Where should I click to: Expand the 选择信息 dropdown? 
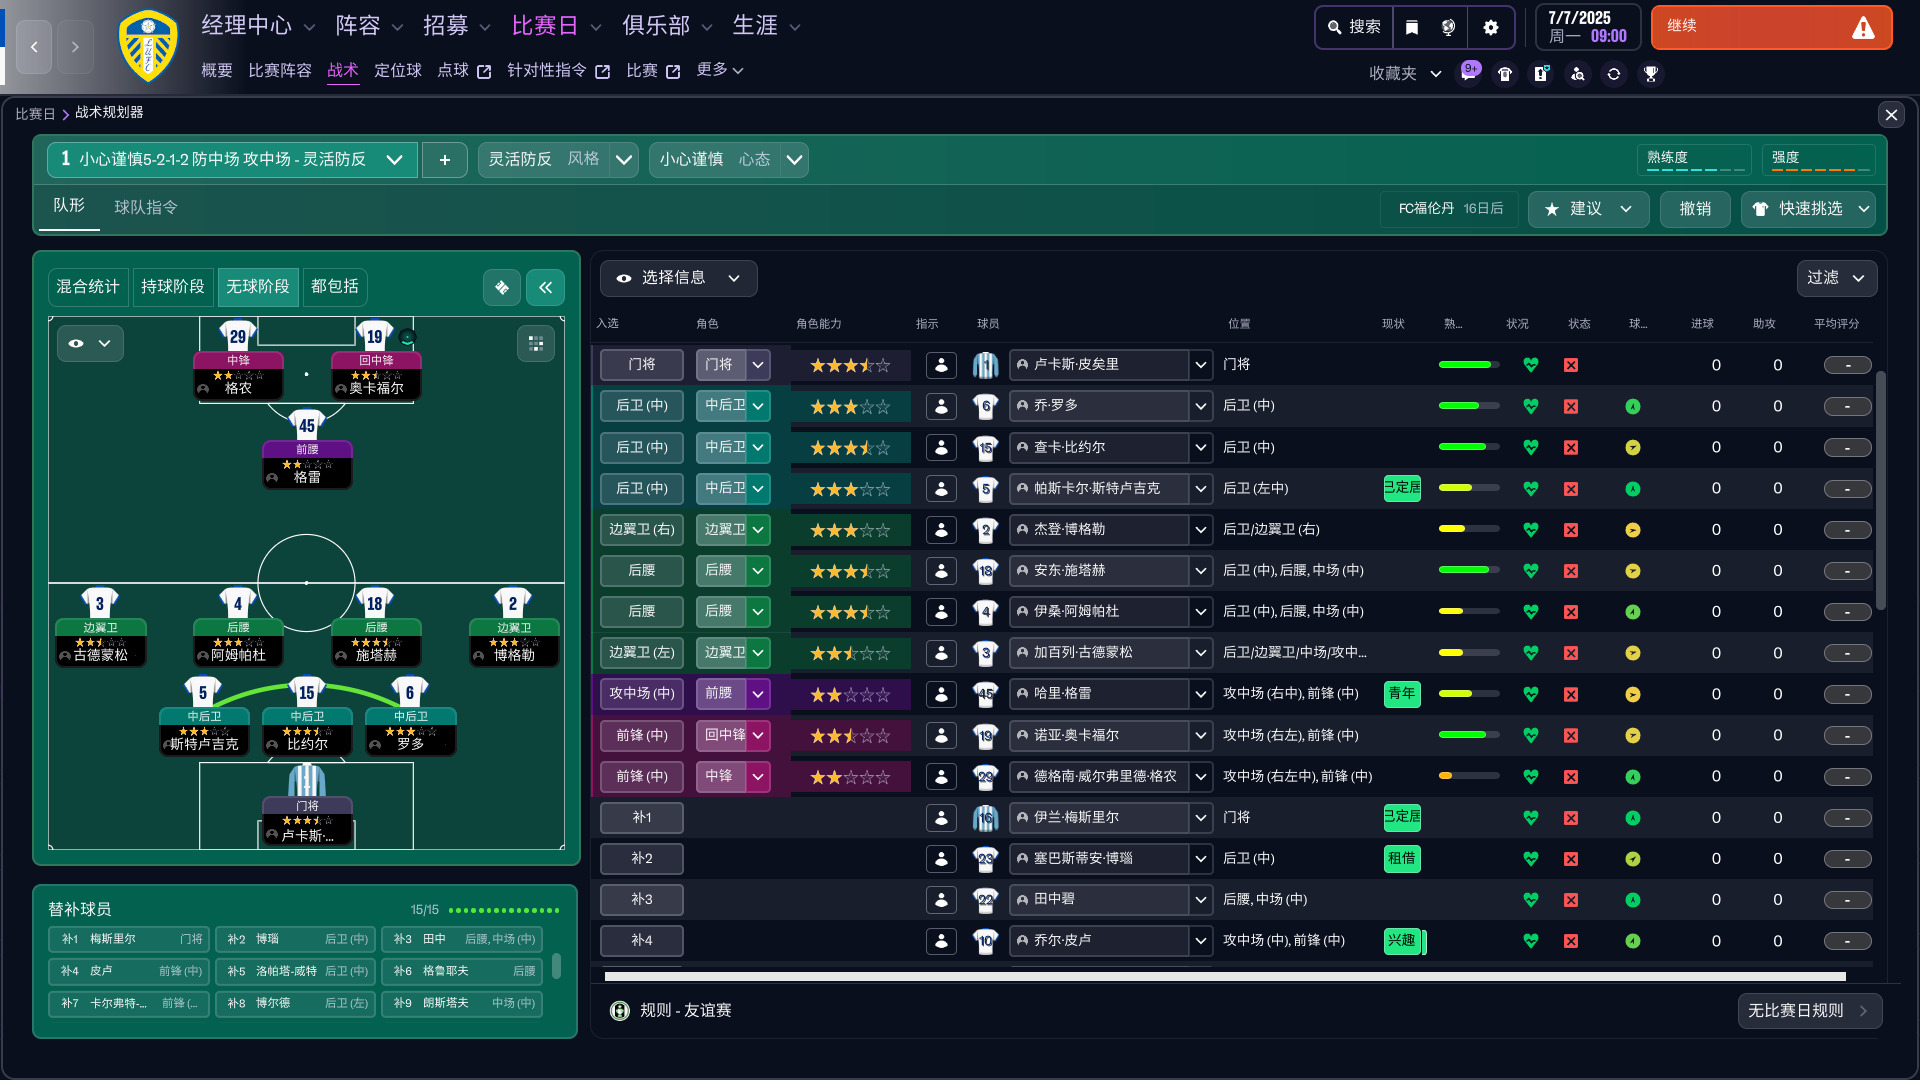[679, 278]
